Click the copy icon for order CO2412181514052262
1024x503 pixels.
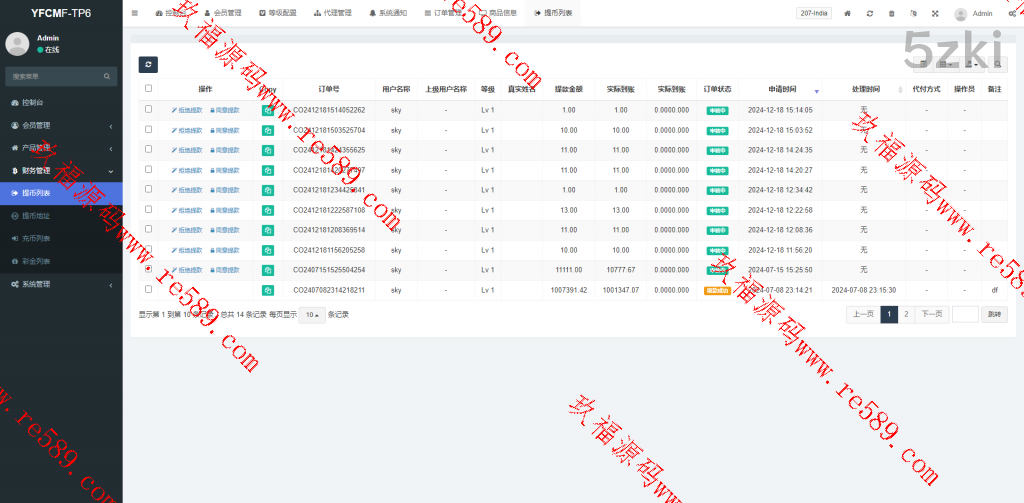pos(267,110)
